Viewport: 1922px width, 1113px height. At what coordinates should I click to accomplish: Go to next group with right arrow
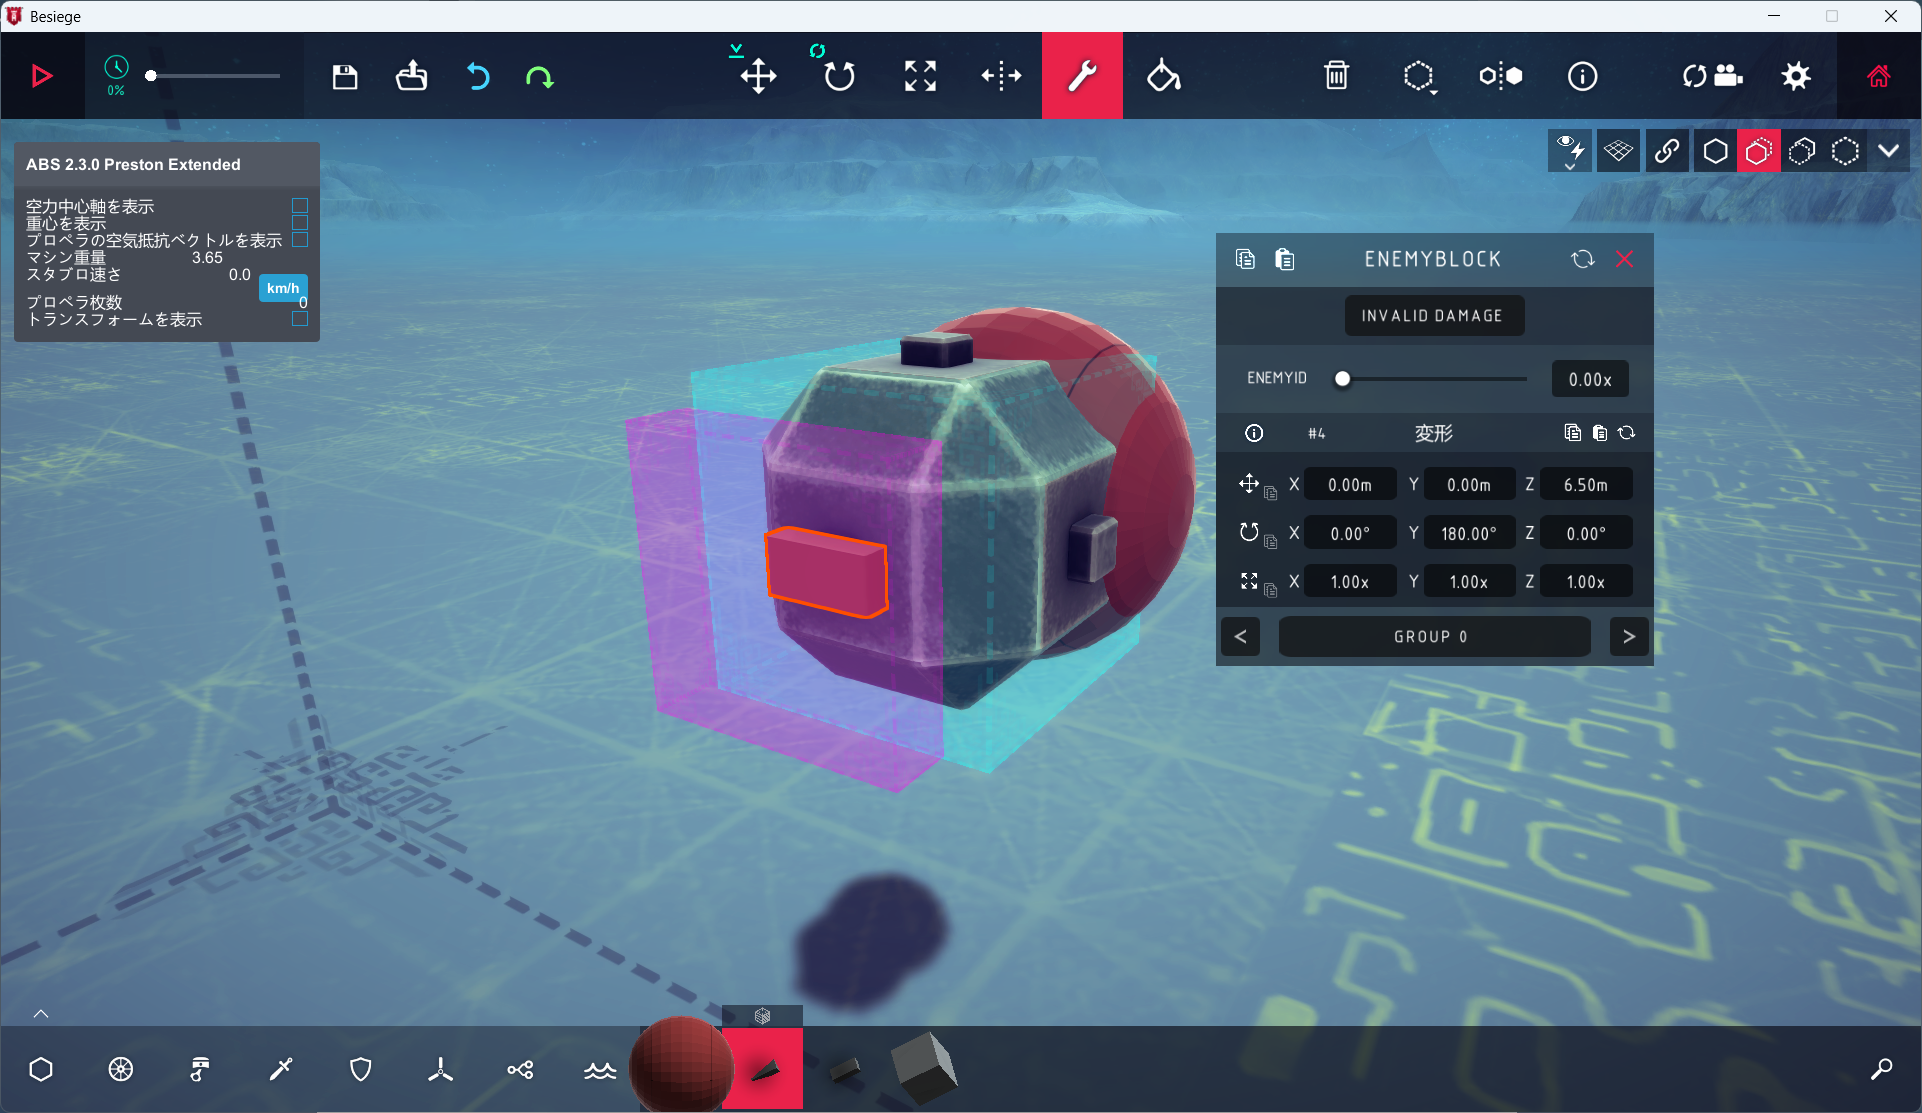point(1629,637)
